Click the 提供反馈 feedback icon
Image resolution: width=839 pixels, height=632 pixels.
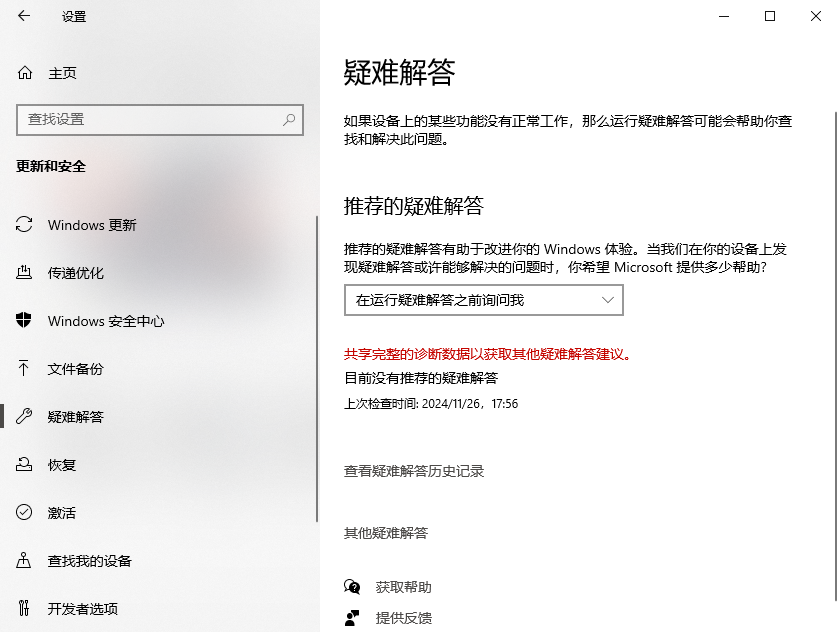(352, 618)
